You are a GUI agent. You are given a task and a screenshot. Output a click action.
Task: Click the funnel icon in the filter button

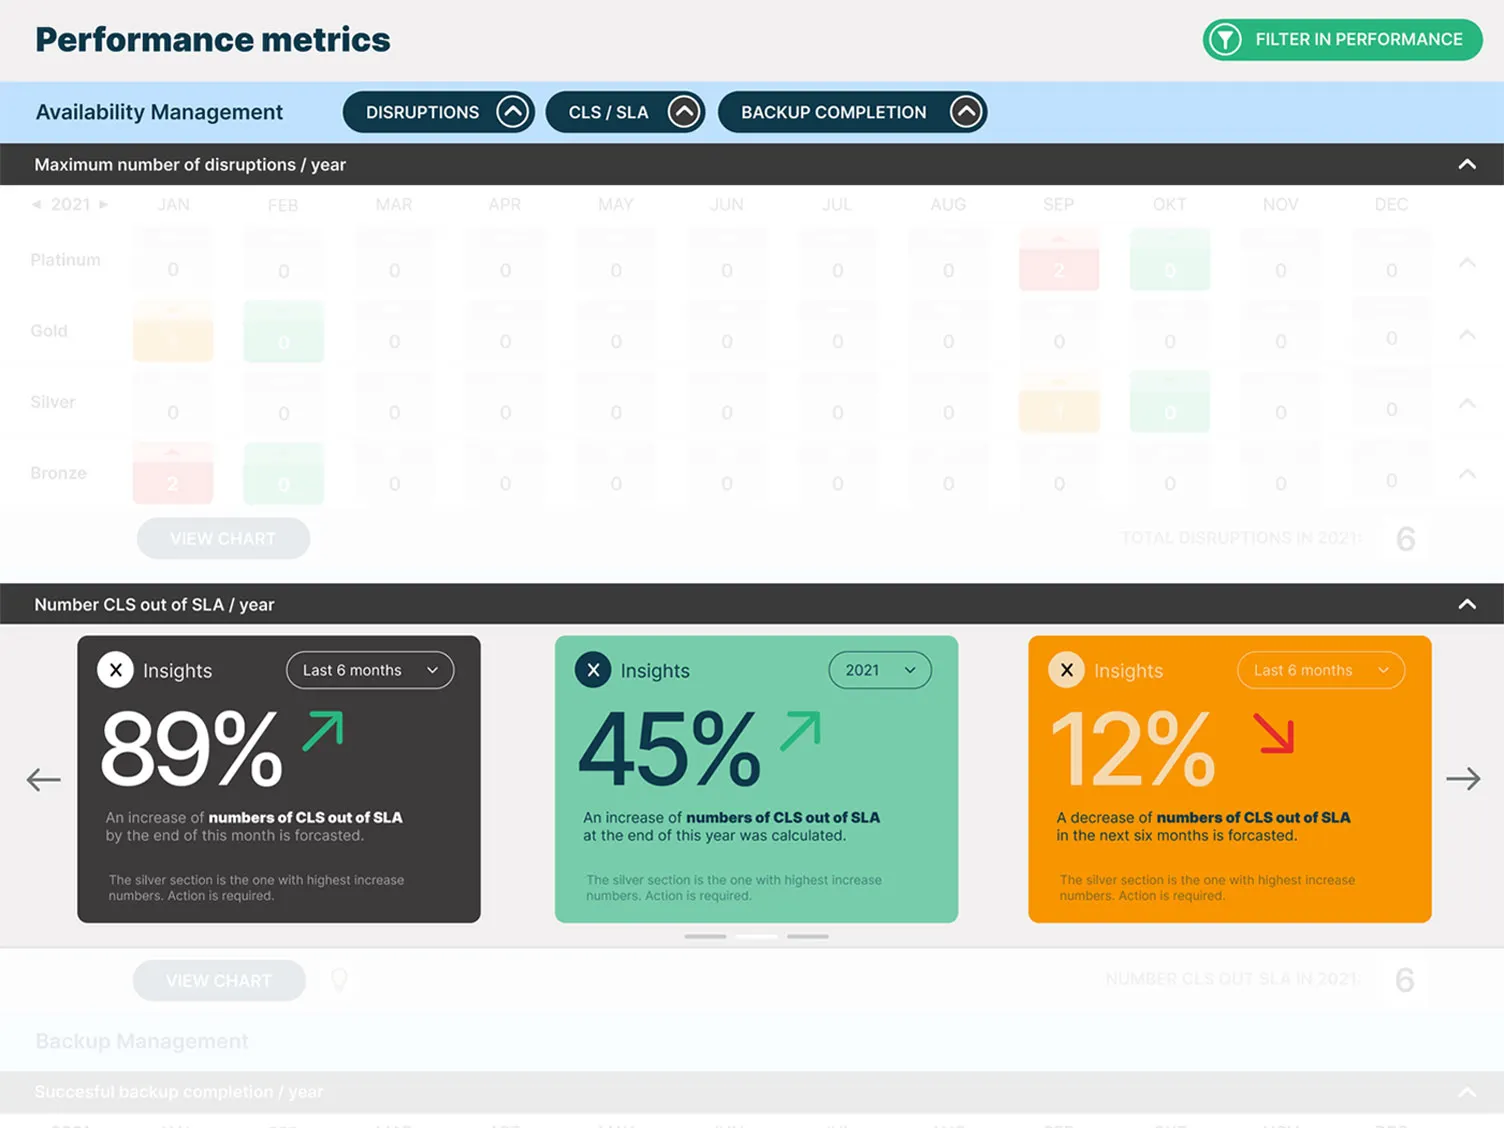click(1225, 40)
